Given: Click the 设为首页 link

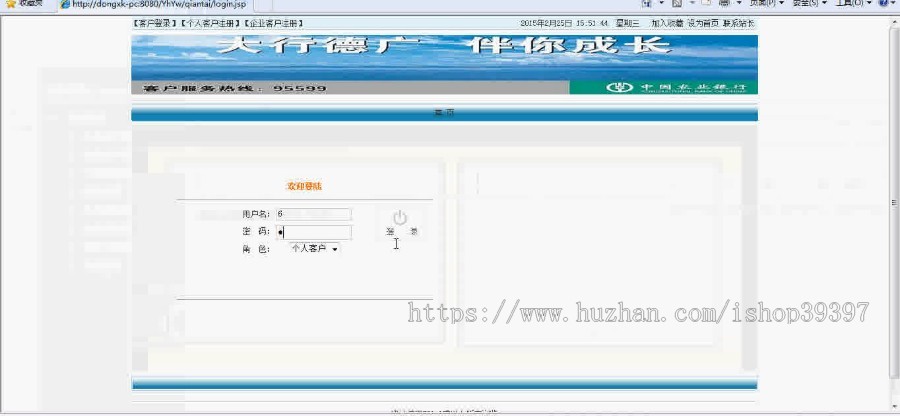Looking at the screenshot, I should click(703, 24).
